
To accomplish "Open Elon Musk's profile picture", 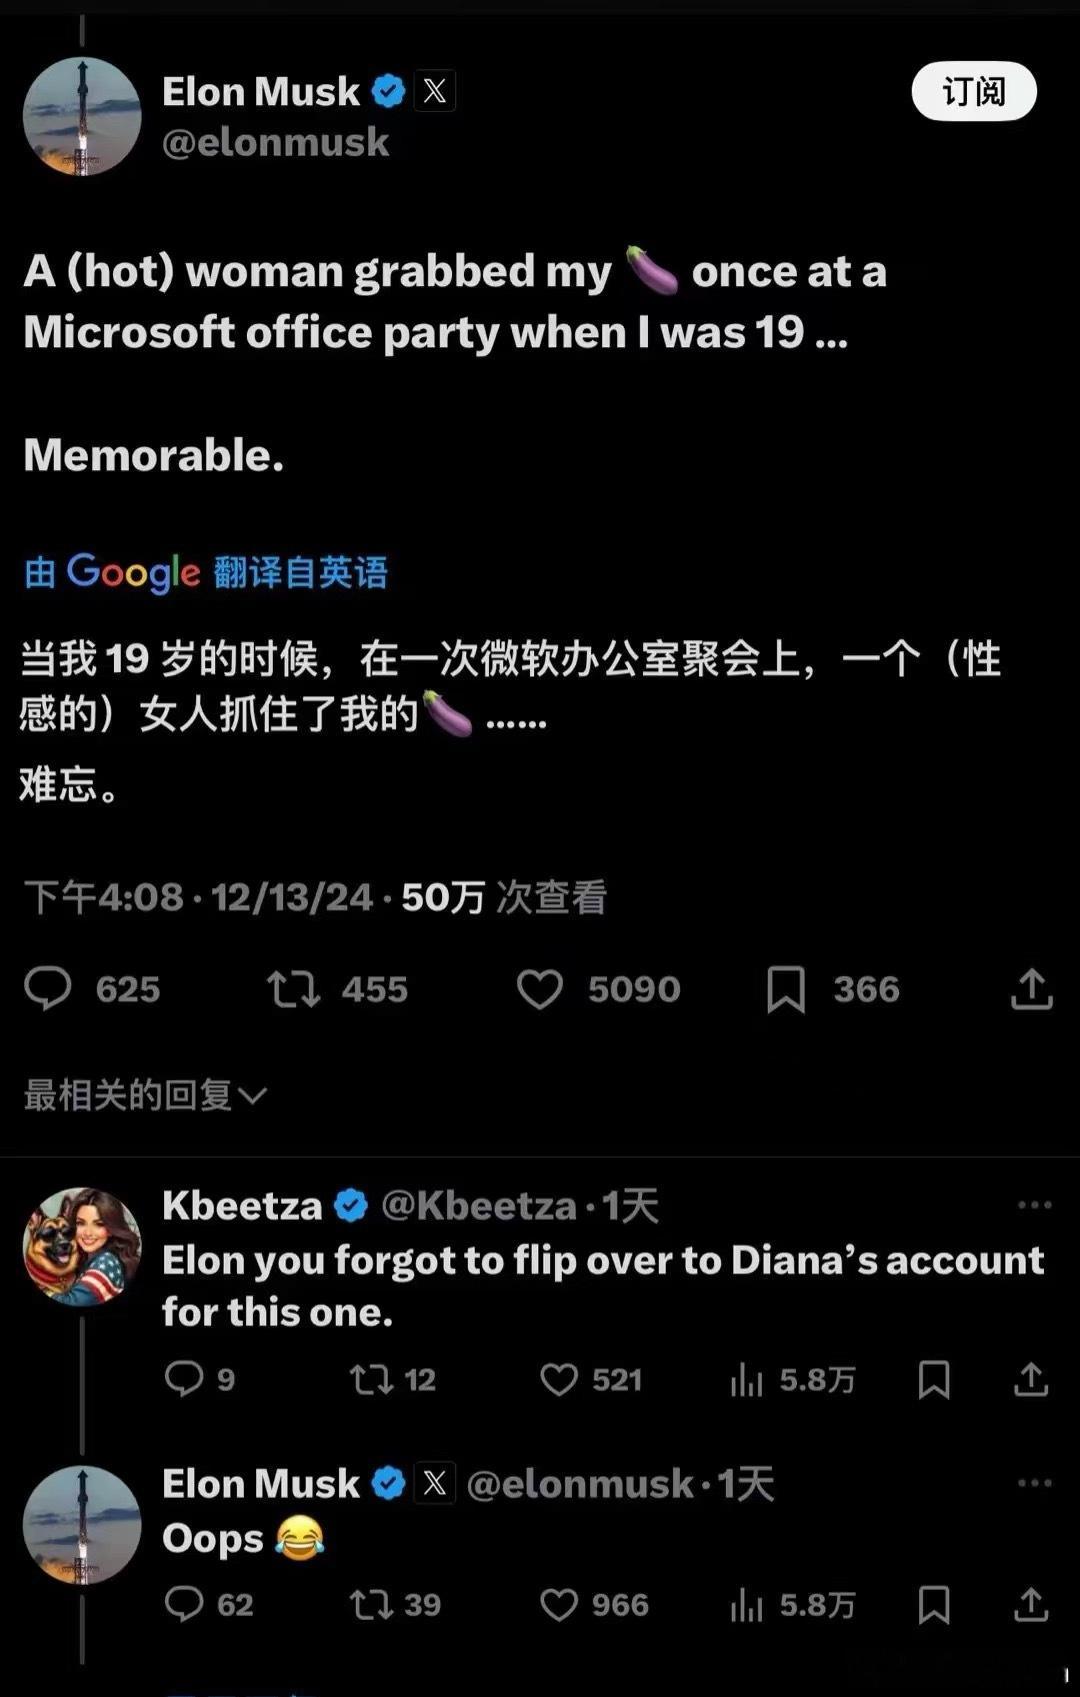I will (x=83, y=116).
